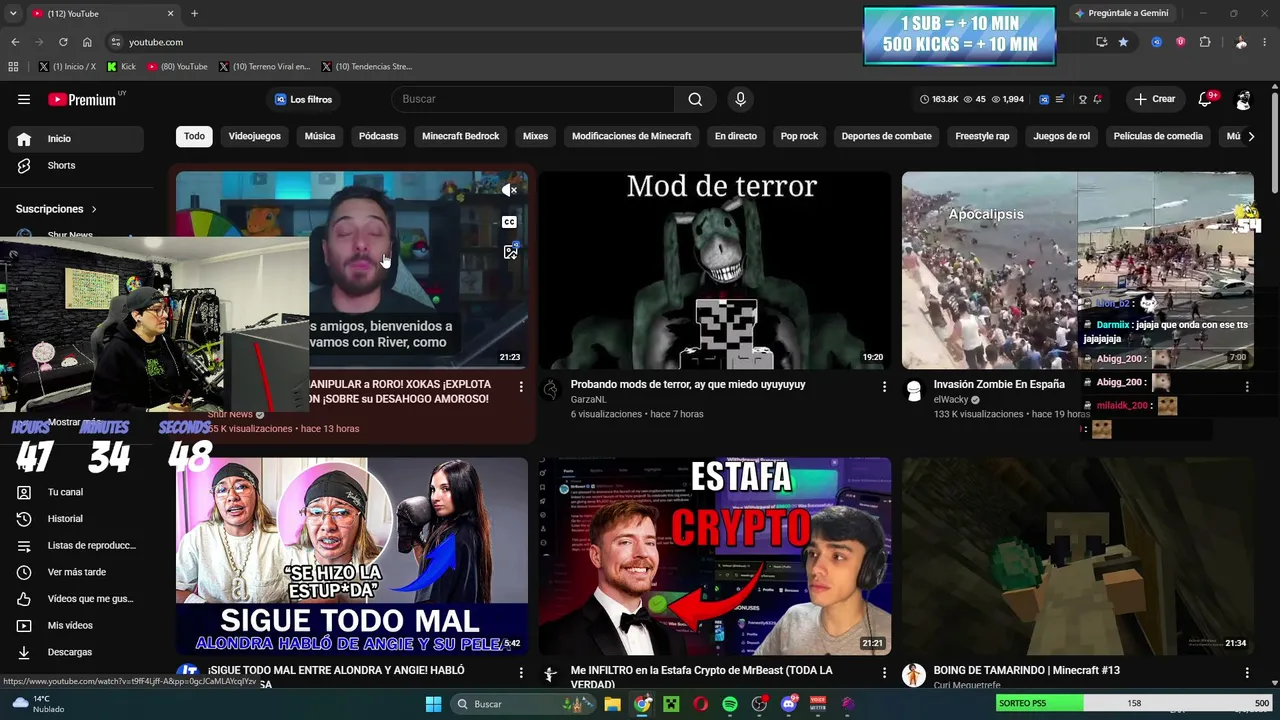Open options for SIGUE TODO MAL video

pos(521,673)
